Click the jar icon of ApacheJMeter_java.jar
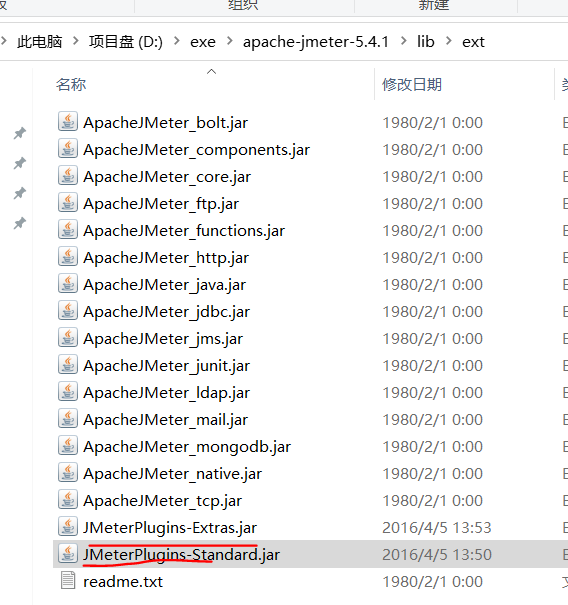 tap(68, 284)
